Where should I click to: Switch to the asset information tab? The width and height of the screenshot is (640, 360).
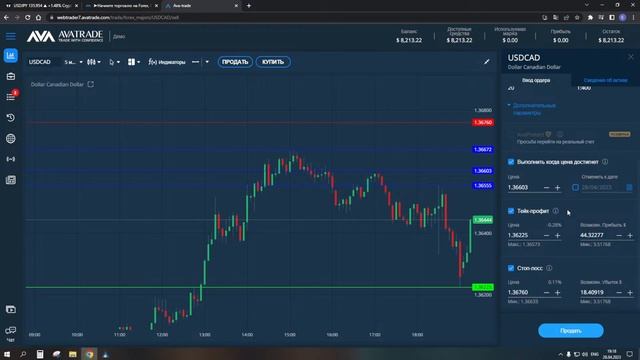(x=605, y=80)
